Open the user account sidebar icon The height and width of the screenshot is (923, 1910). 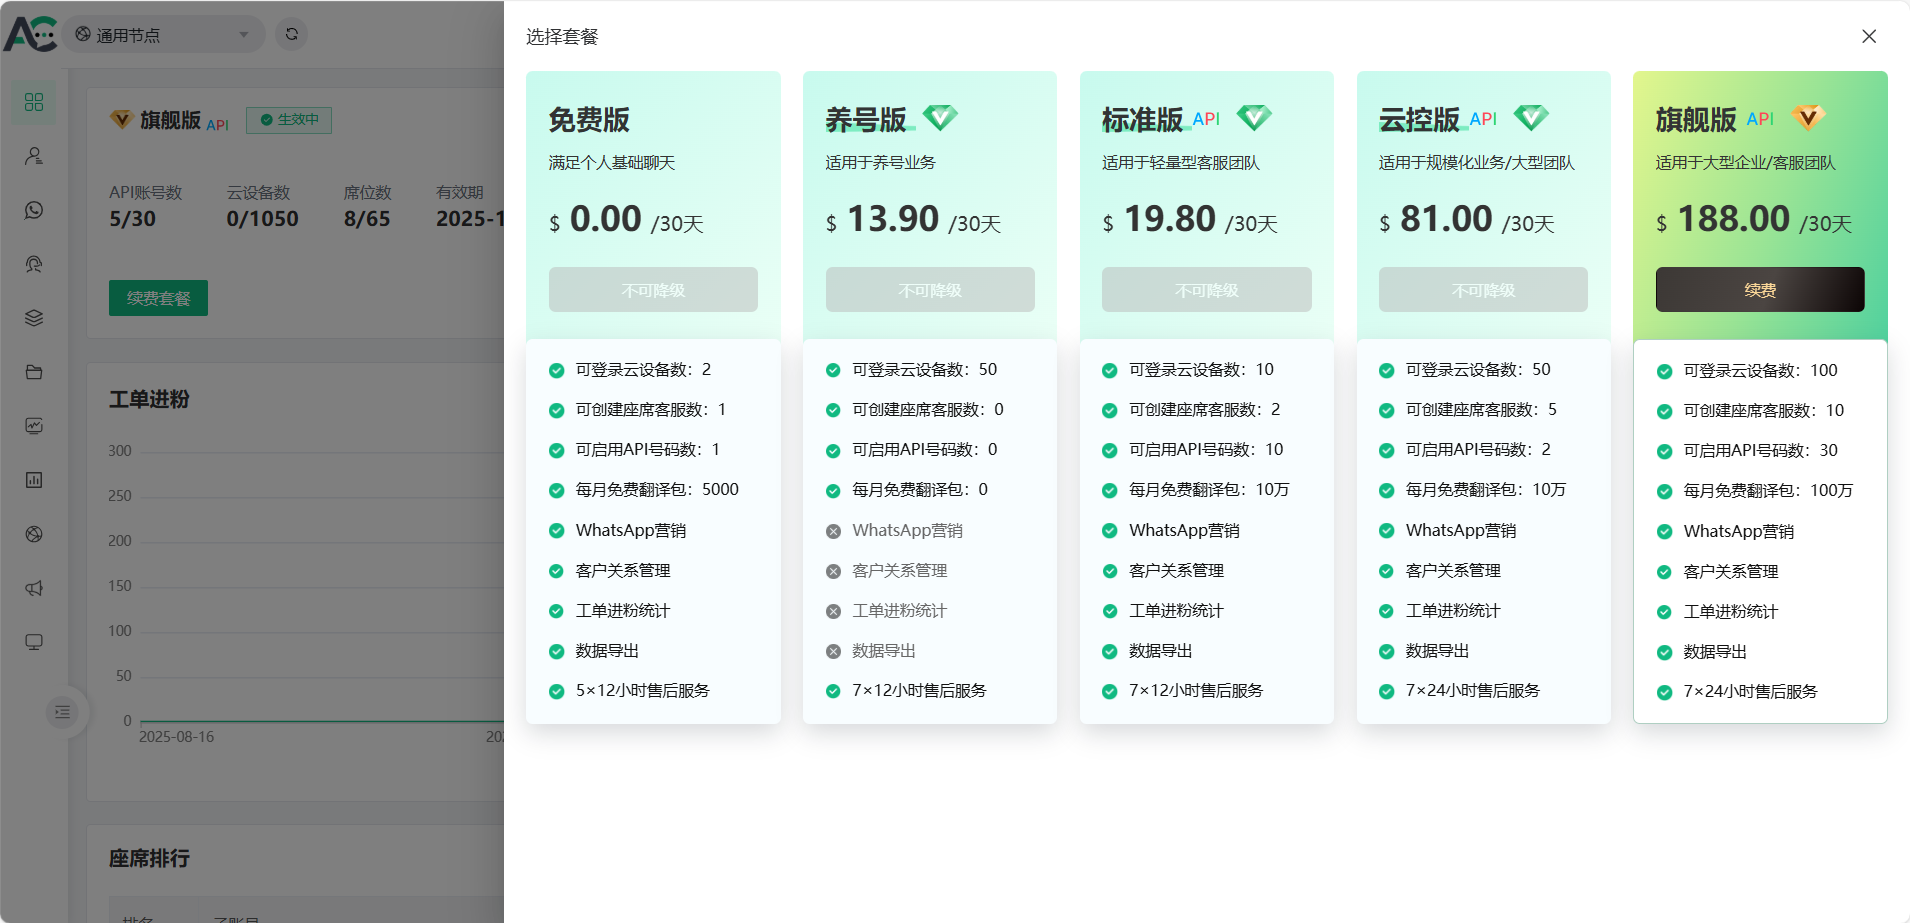click(34, 156)
